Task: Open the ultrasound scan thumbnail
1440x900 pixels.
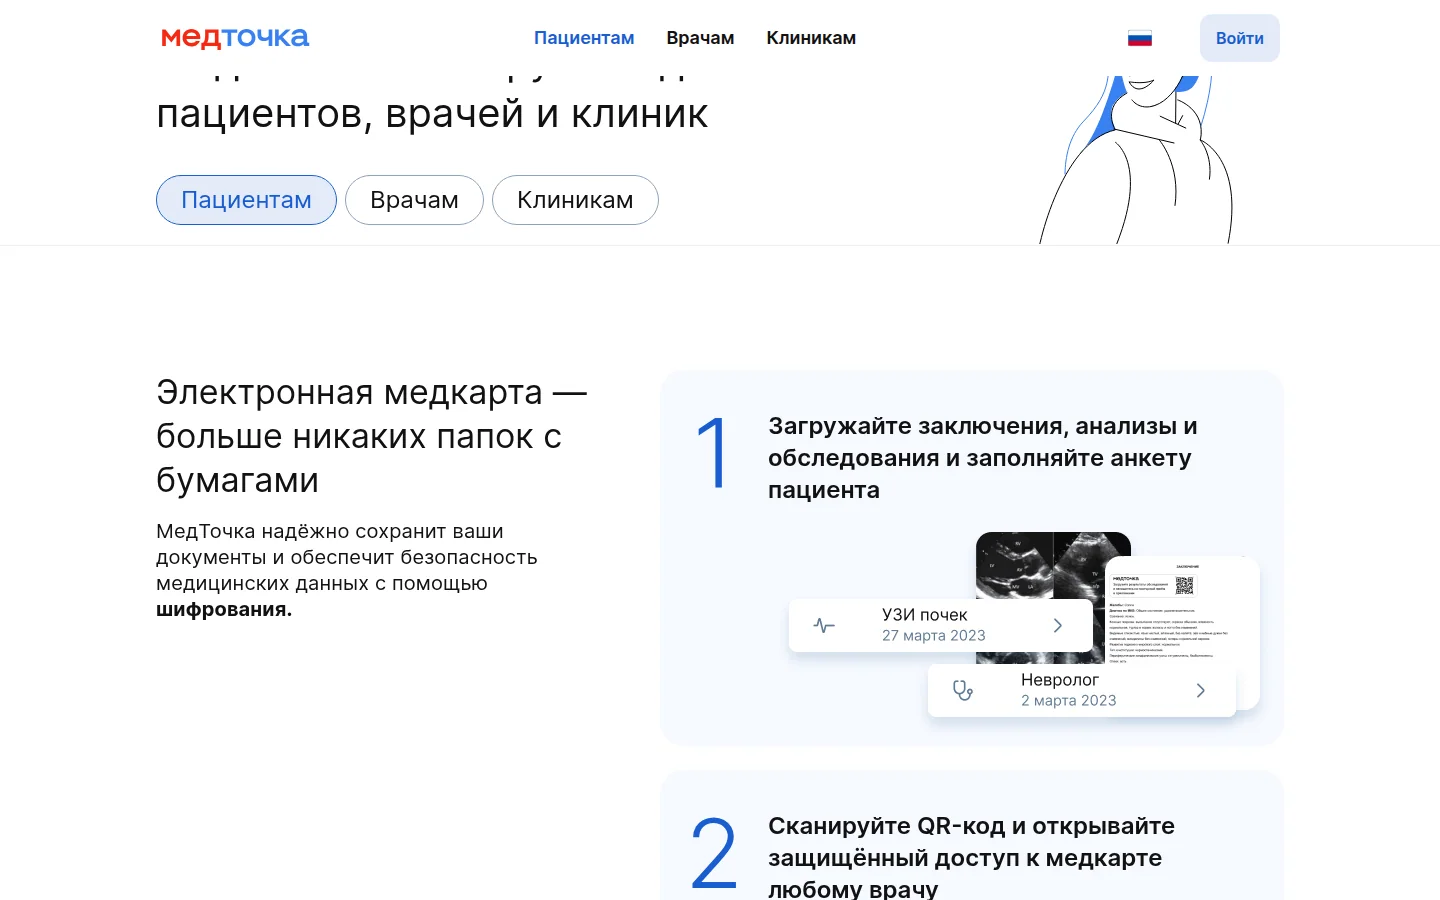Action: 1053,566
